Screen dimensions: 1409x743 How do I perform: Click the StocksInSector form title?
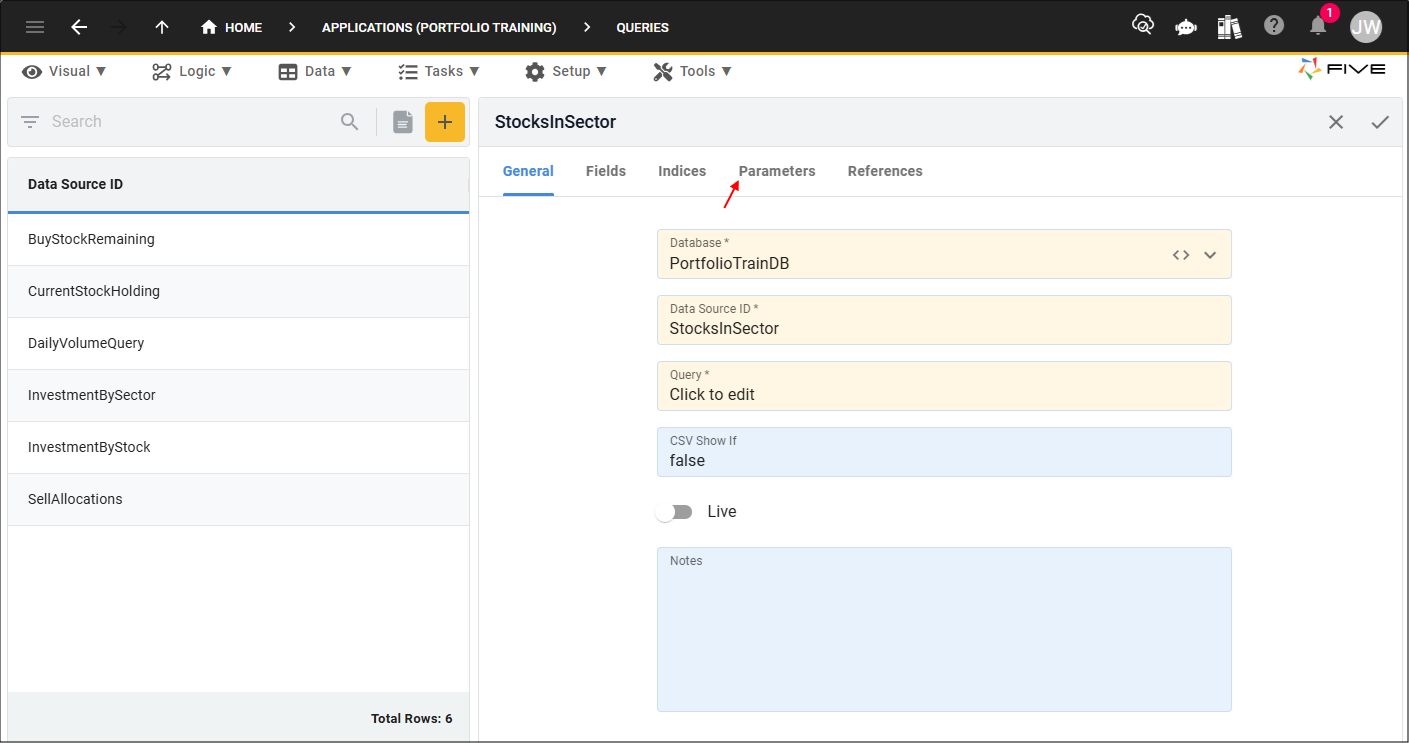pos(555,122)
